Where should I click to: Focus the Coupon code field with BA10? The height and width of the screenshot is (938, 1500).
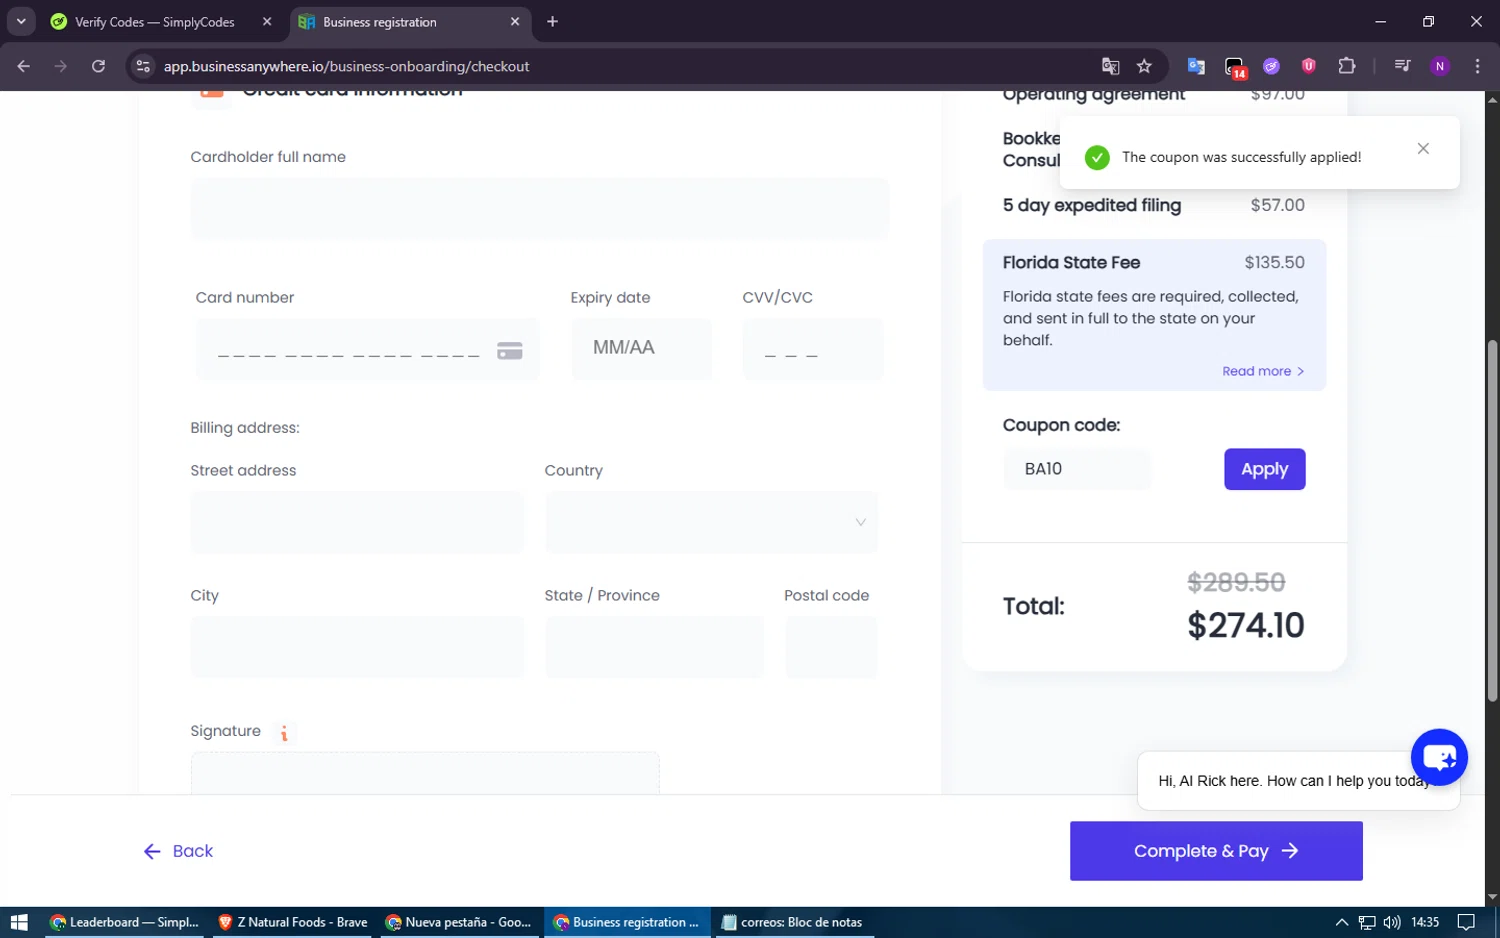(x=1077, y=469)
